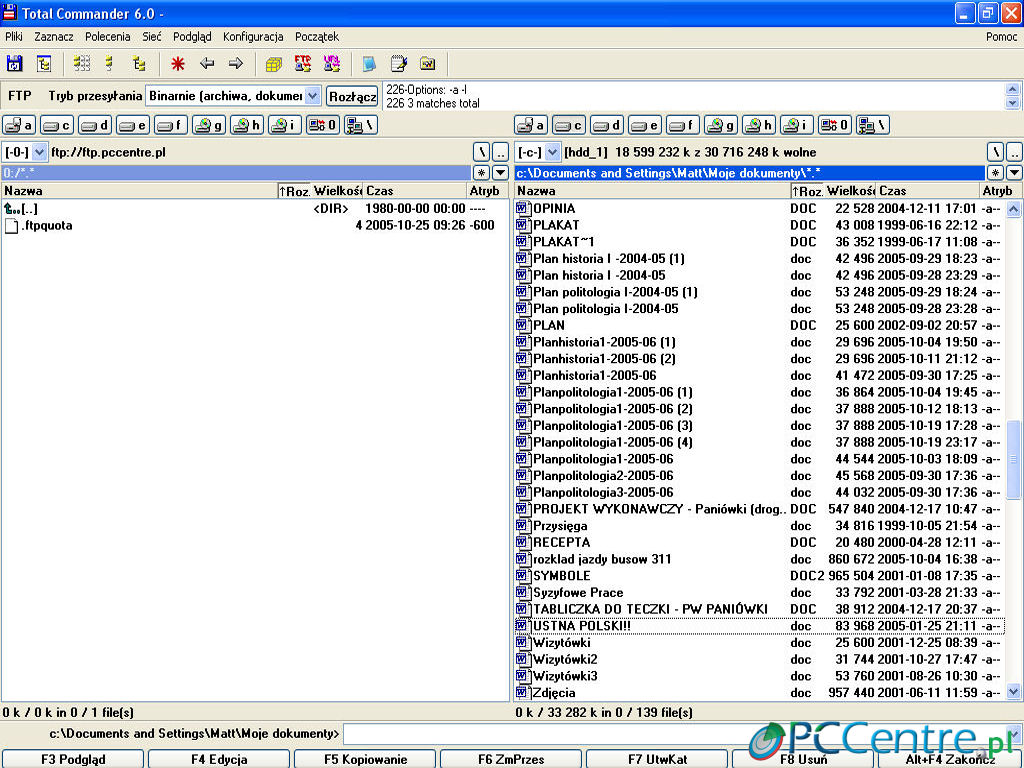Image resolution: width=1024 pixels, height=768 pixels.
Task: Click the left arrow Back toolbar icon
Action: click(x=207, y=64)
